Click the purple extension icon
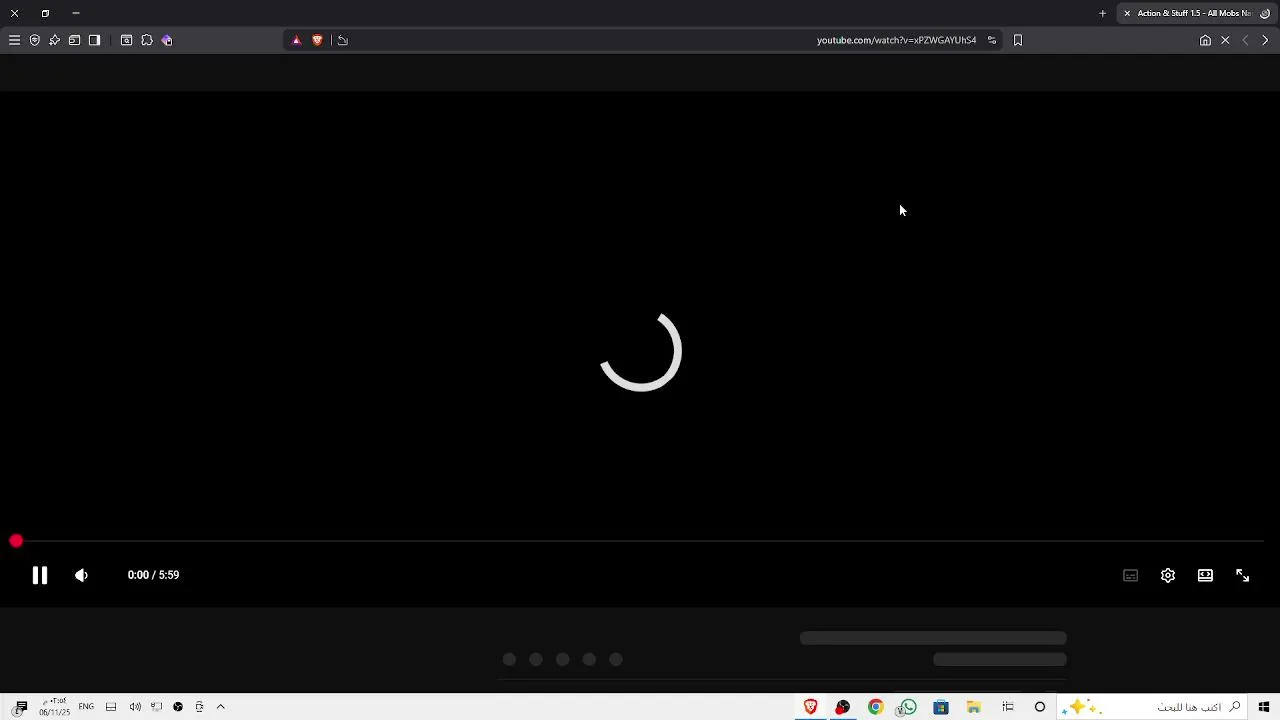This screenshot has height=720, width=1280. 167,40
